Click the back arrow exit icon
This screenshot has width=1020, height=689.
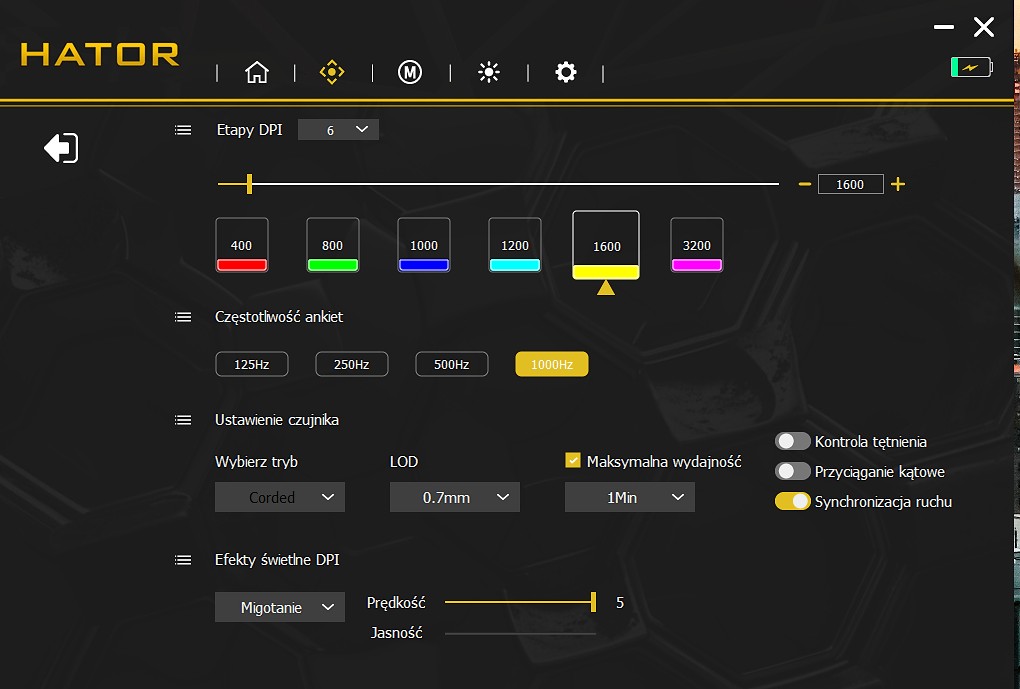point(60,147)
